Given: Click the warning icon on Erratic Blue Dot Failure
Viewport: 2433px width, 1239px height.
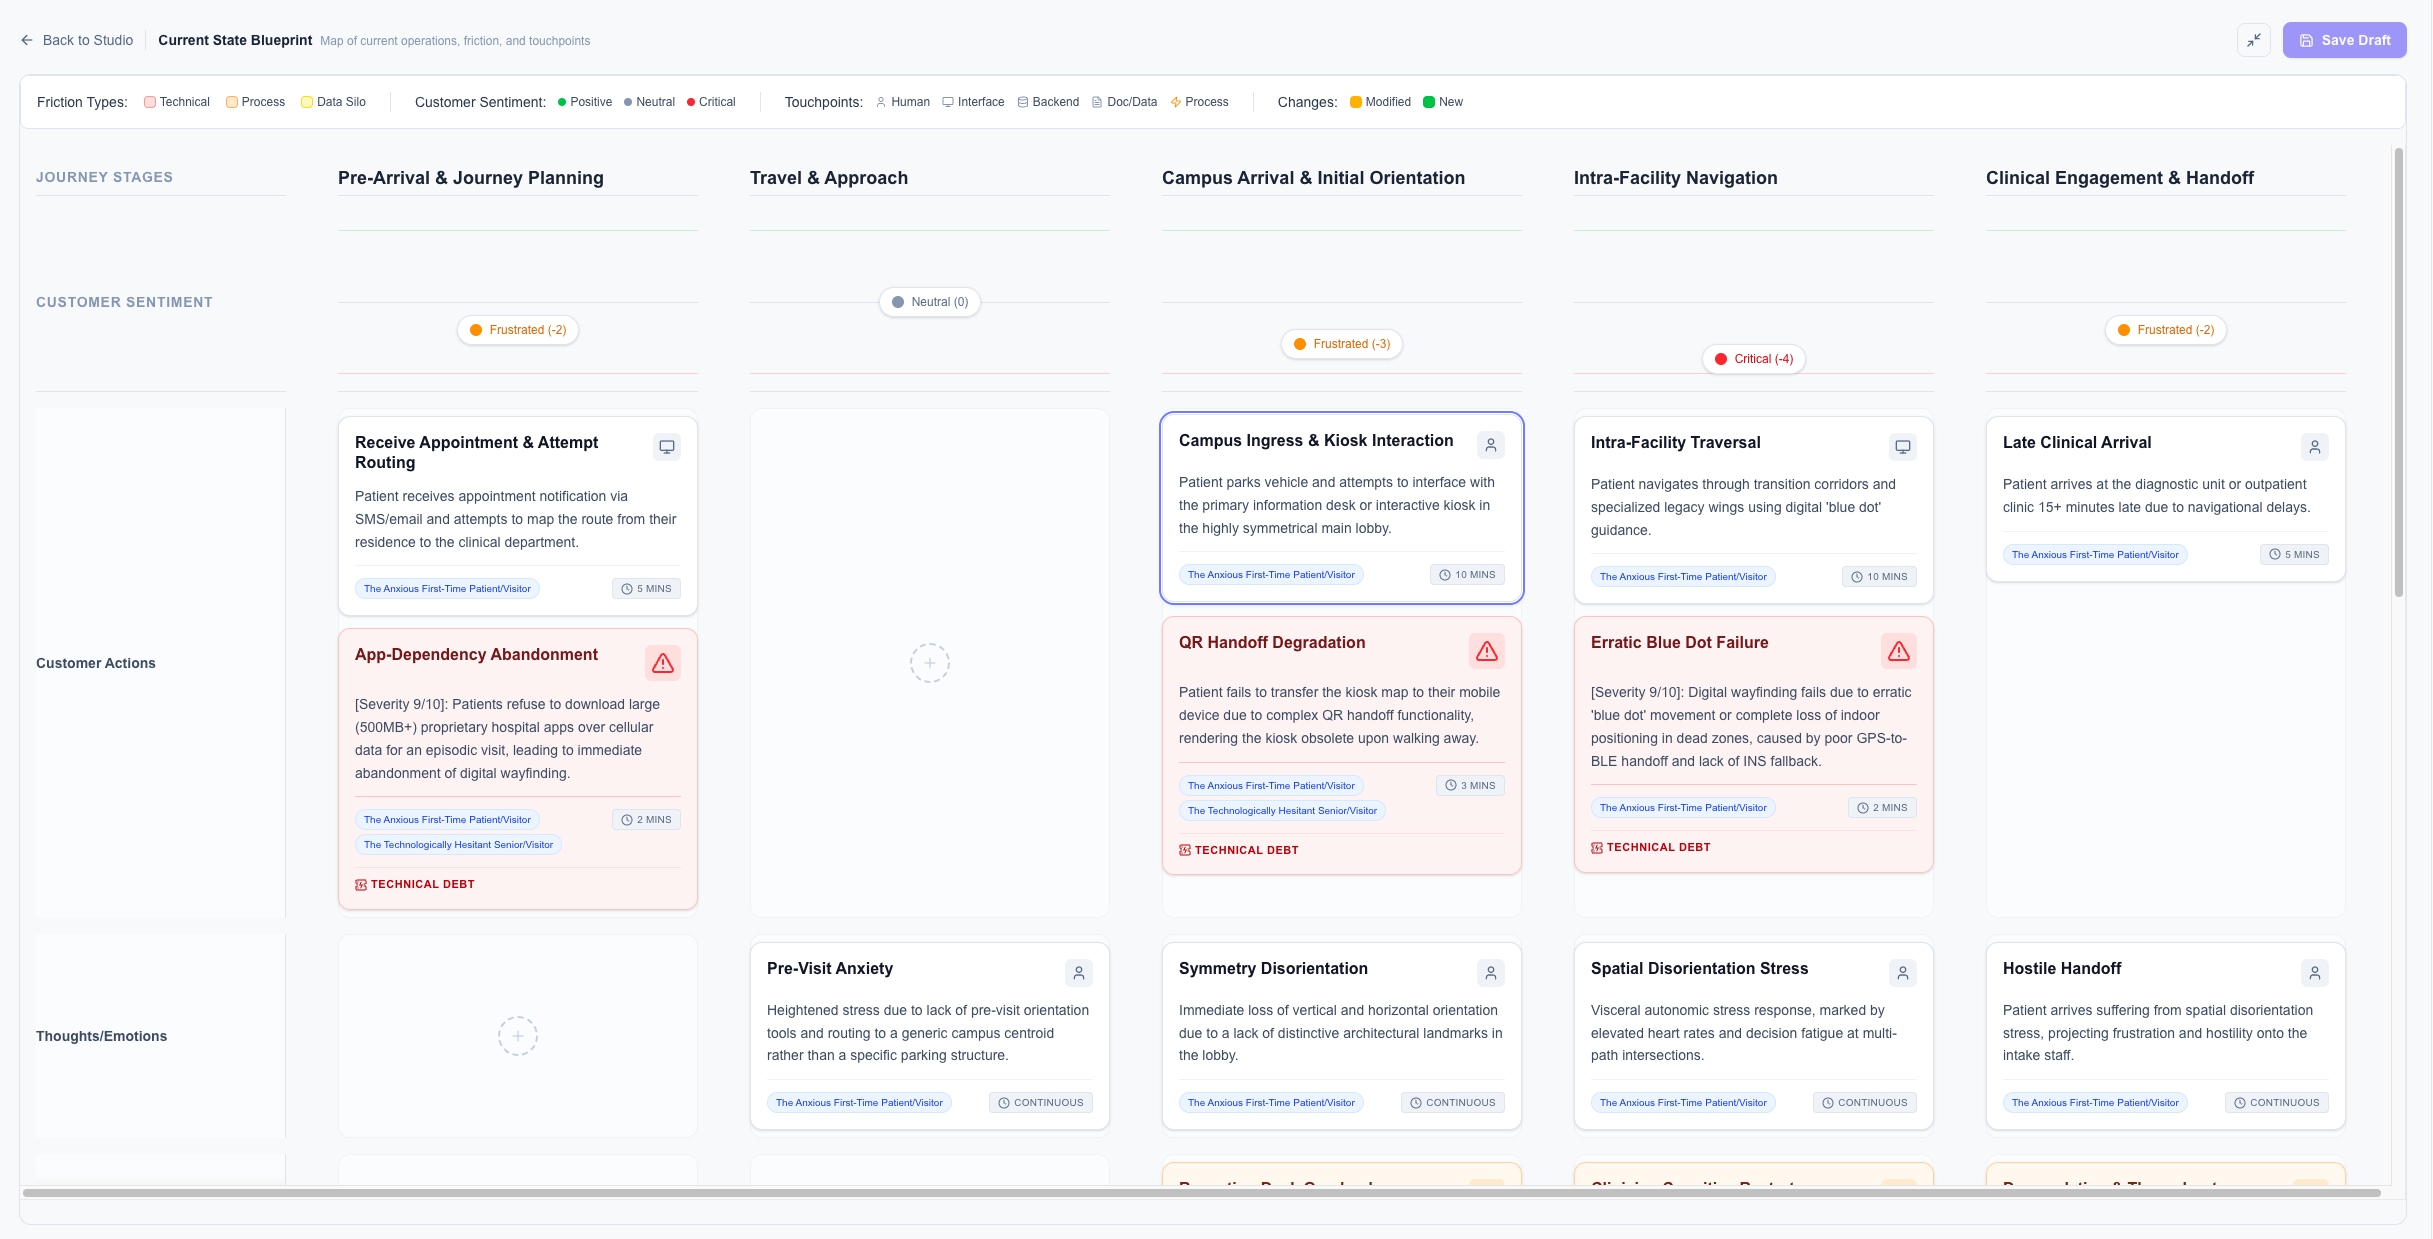Looking at the screenshot, I should 1898,652.
